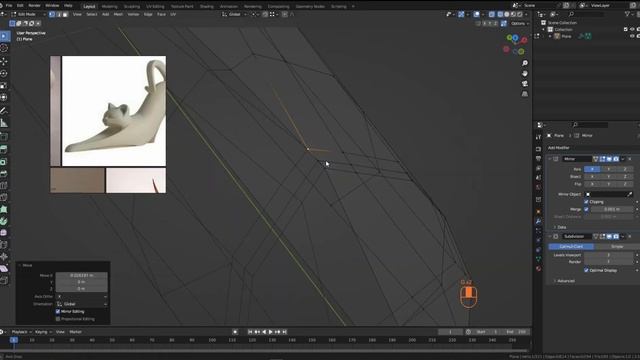Switch to vertex select mode

click(x=52, y=14)
